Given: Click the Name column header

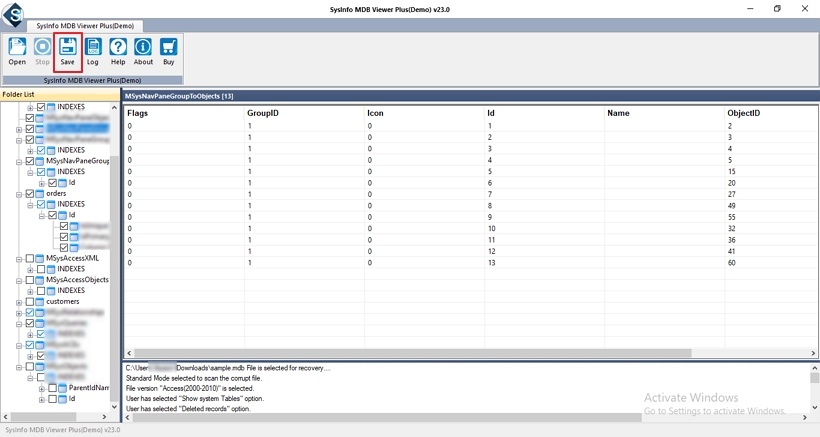Looking at the screenshot, I should [618, 113].
